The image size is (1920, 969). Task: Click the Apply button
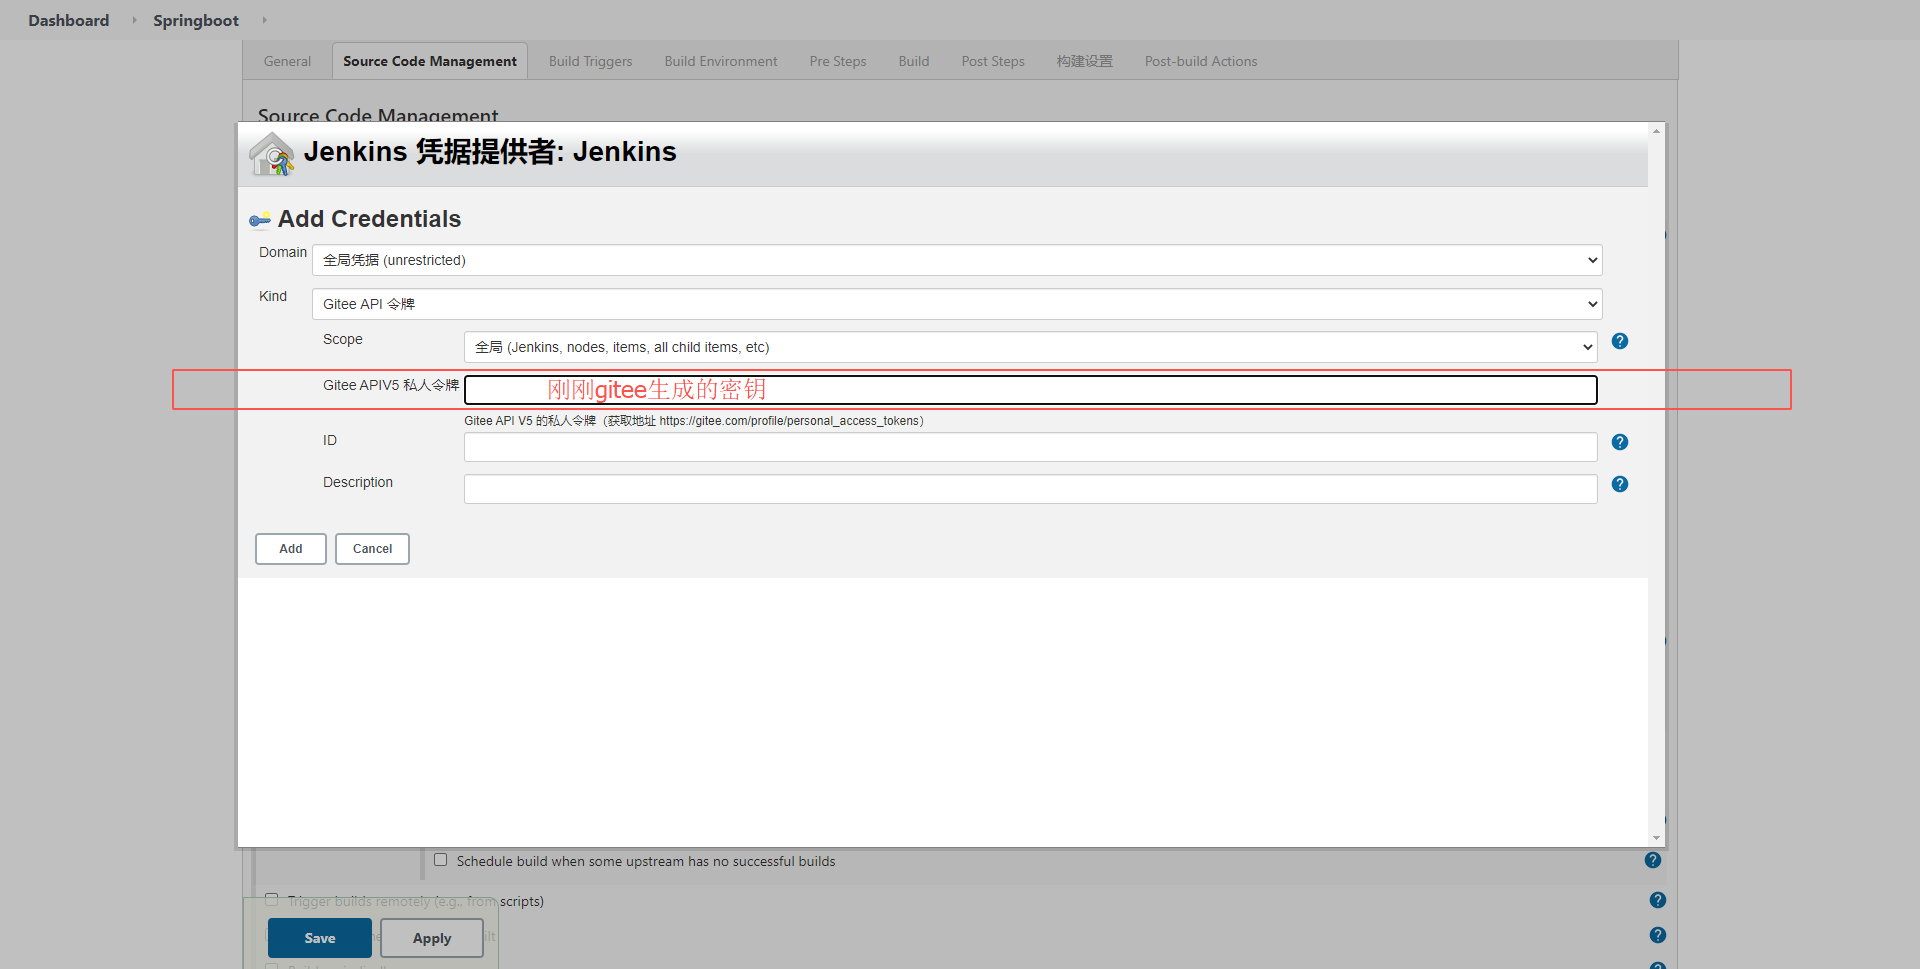(x=432, y=938)
